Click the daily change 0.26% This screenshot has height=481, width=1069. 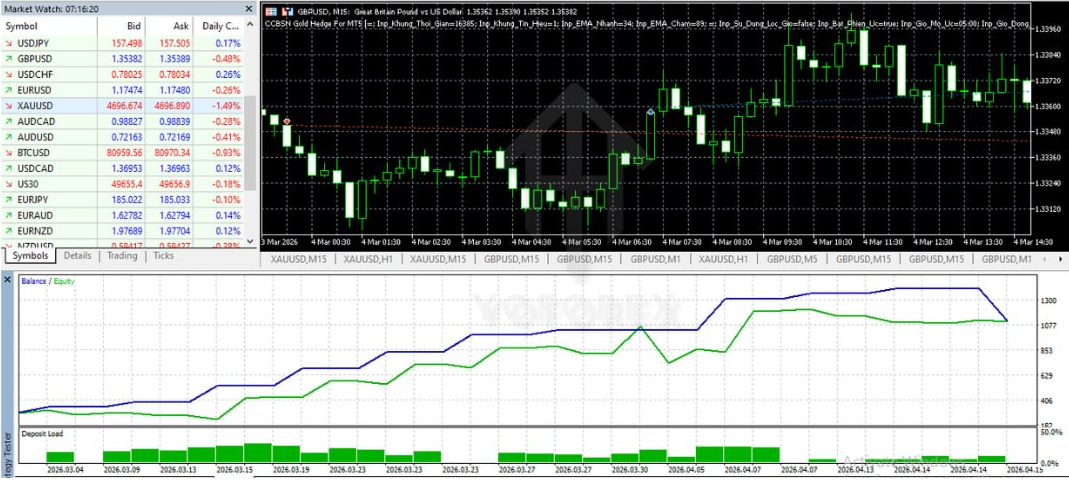[228, 74]
